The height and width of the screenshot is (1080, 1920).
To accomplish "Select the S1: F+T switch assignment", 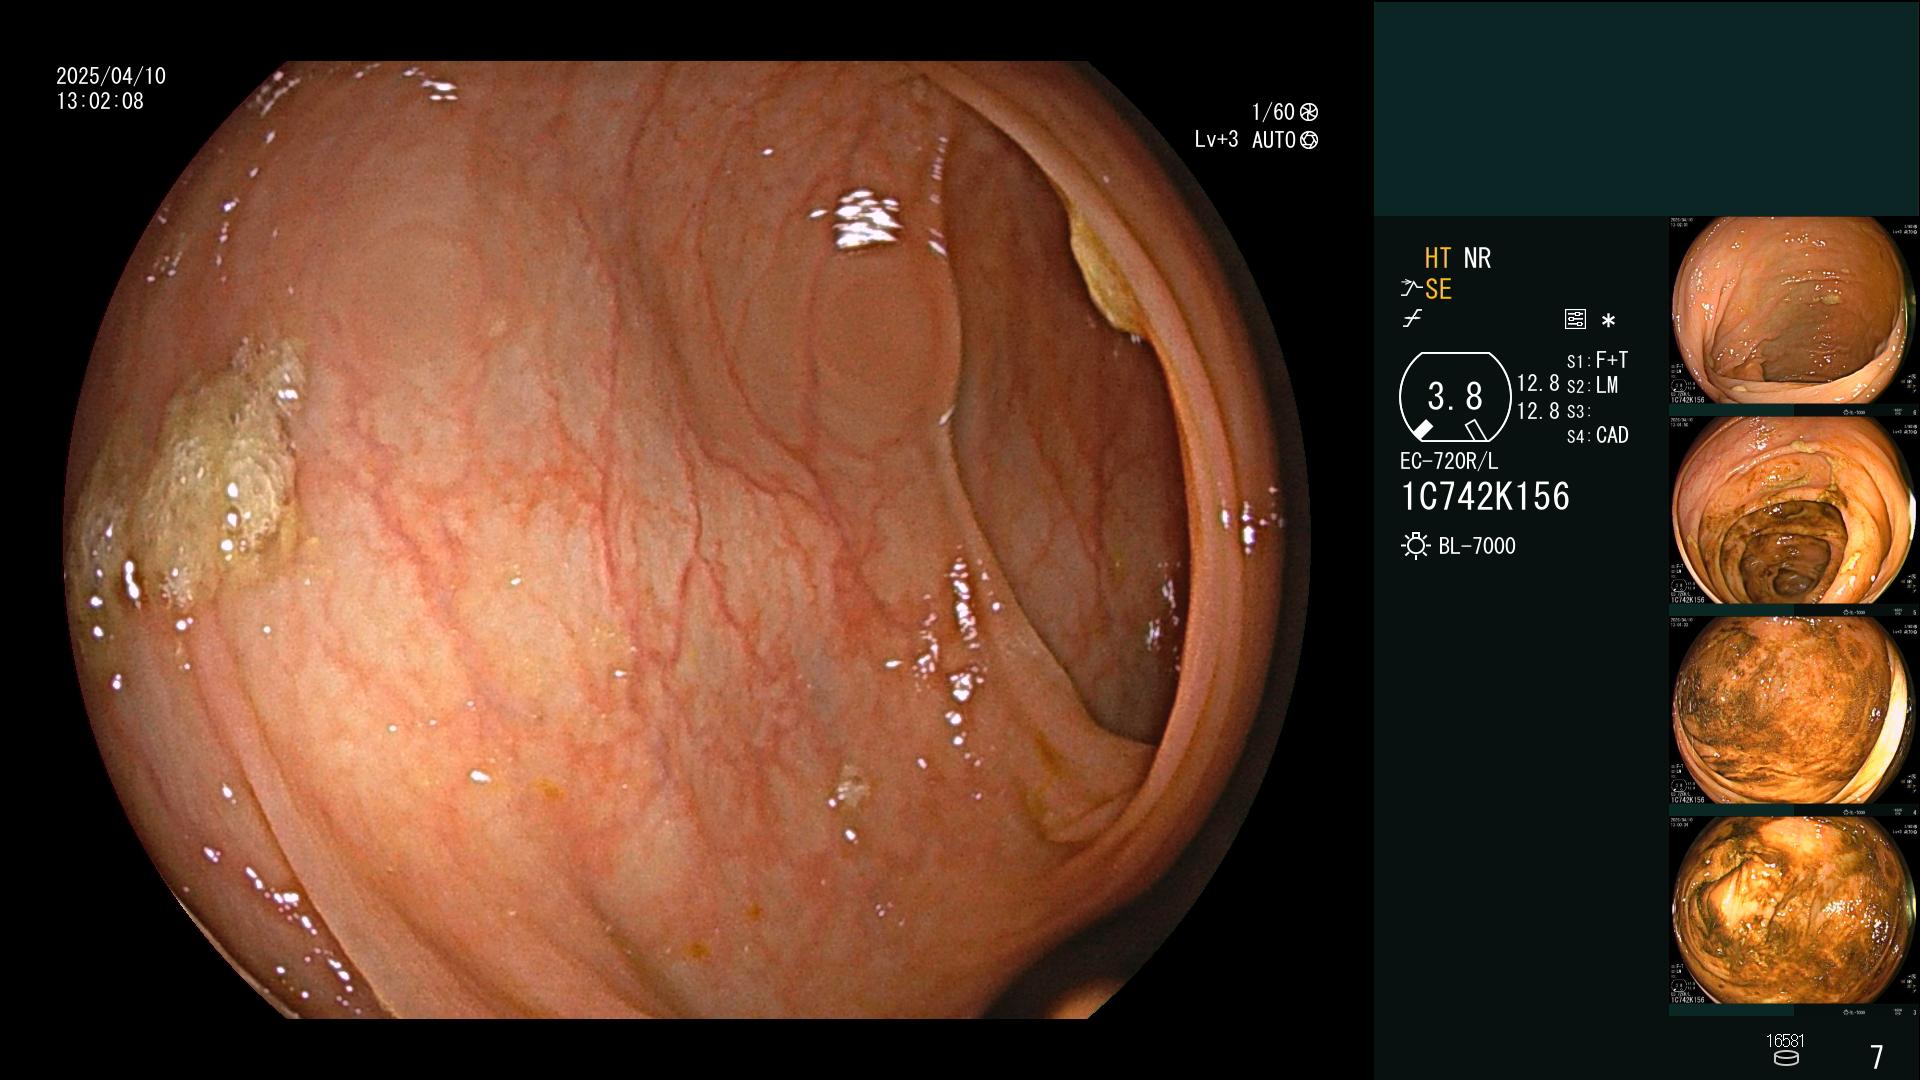I will pyautogui.click(x=1597, y=360).
